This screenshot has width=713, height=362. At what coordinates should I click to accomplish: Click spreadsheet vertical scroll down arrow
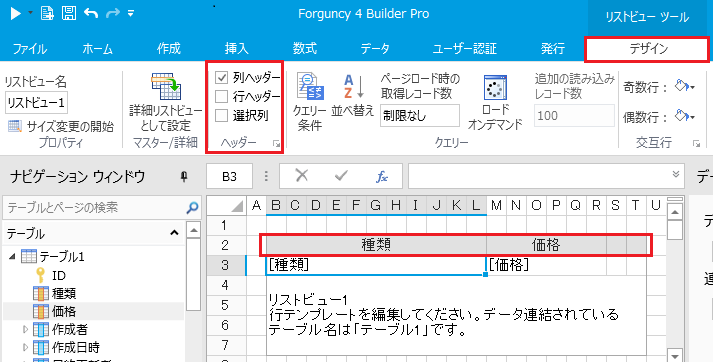(x=675, y=356)
